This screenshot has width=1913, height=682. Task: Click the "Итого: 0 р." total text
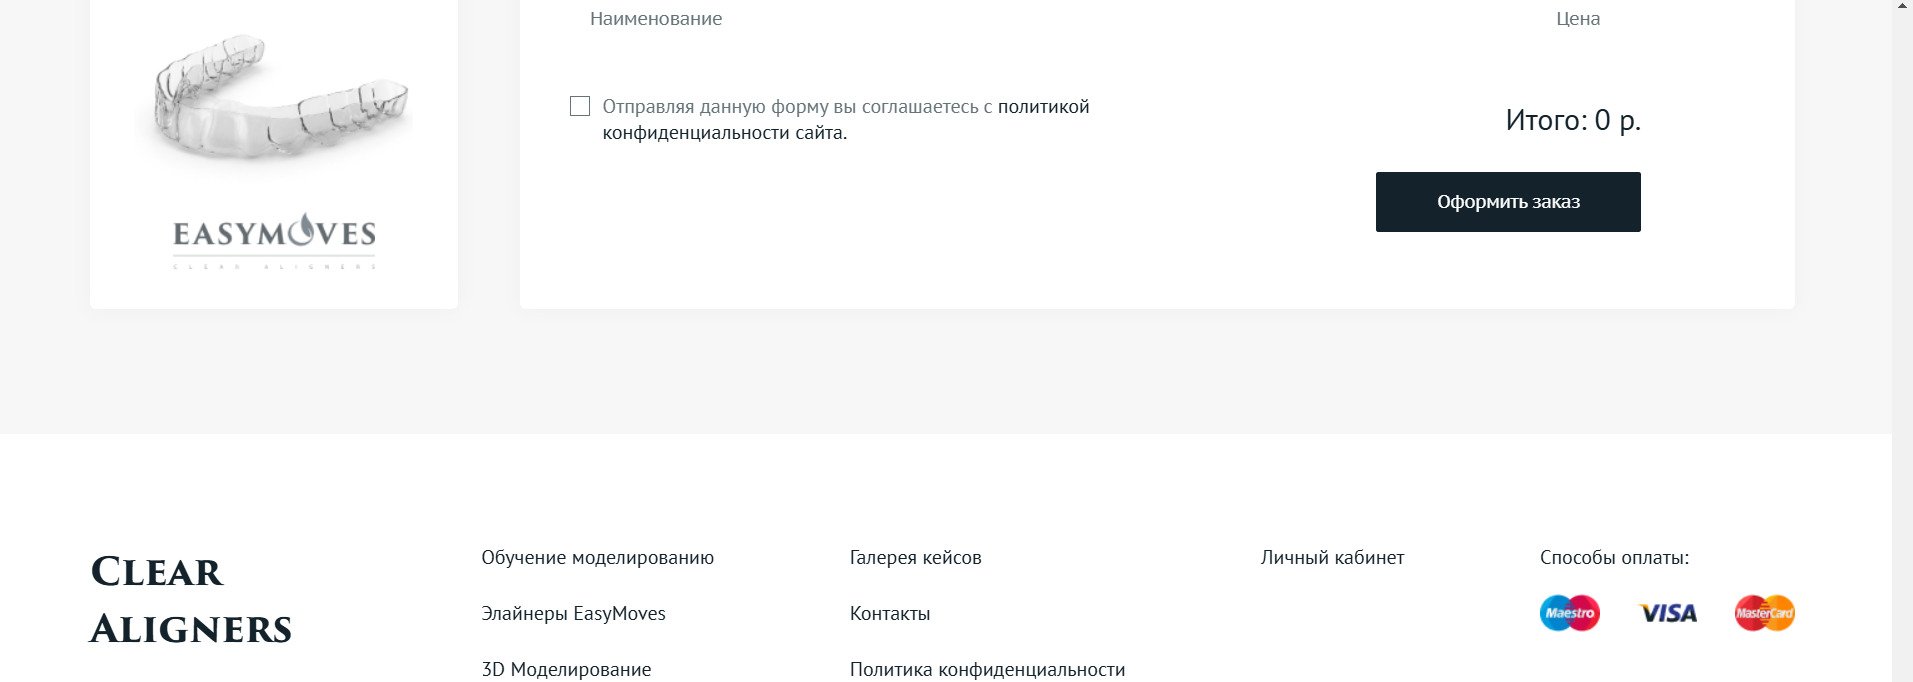point(1573,121)
